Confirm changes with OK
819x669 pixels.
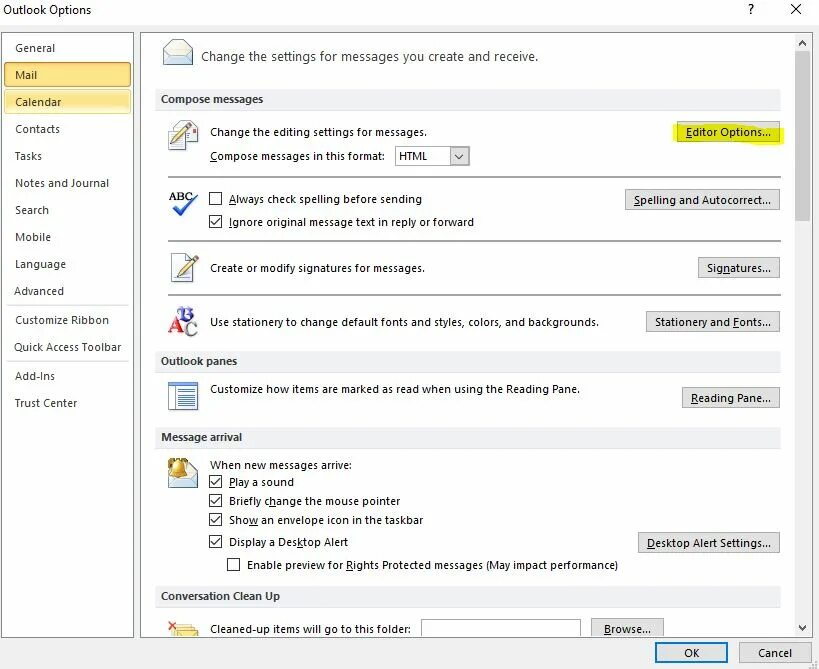click(691, 653)
